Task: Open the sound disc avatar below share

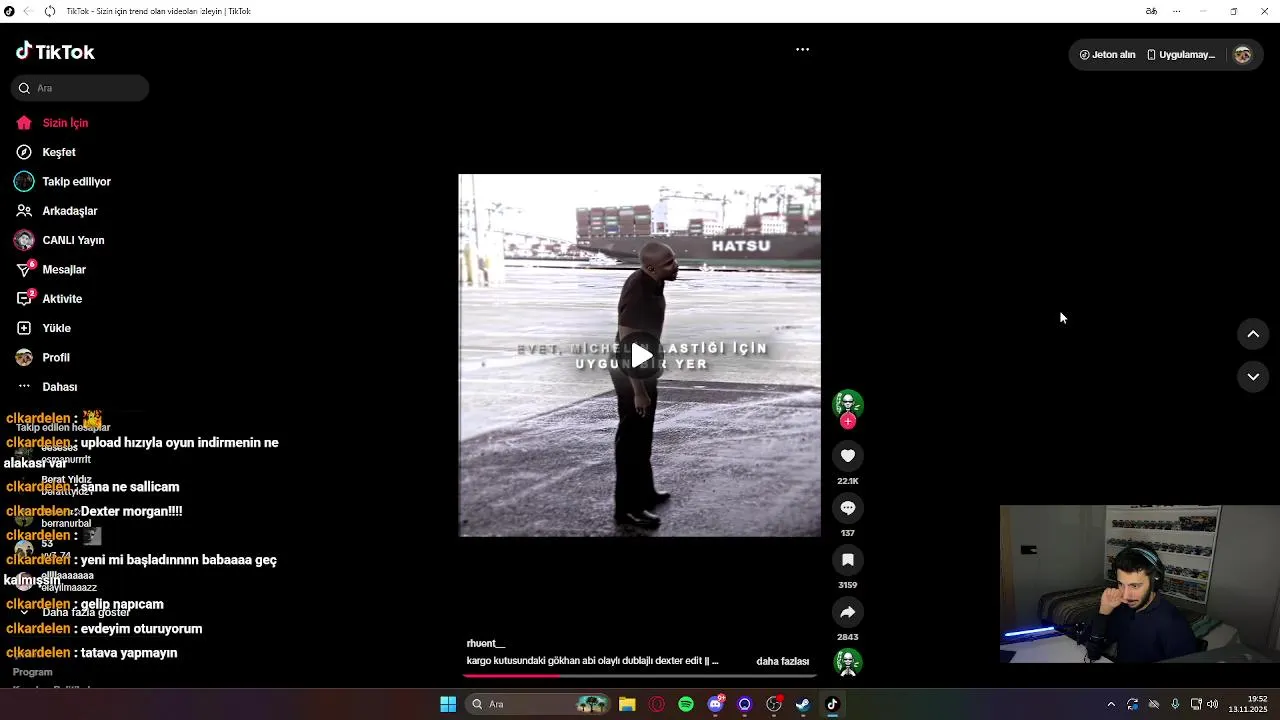Action: point(848,662)
